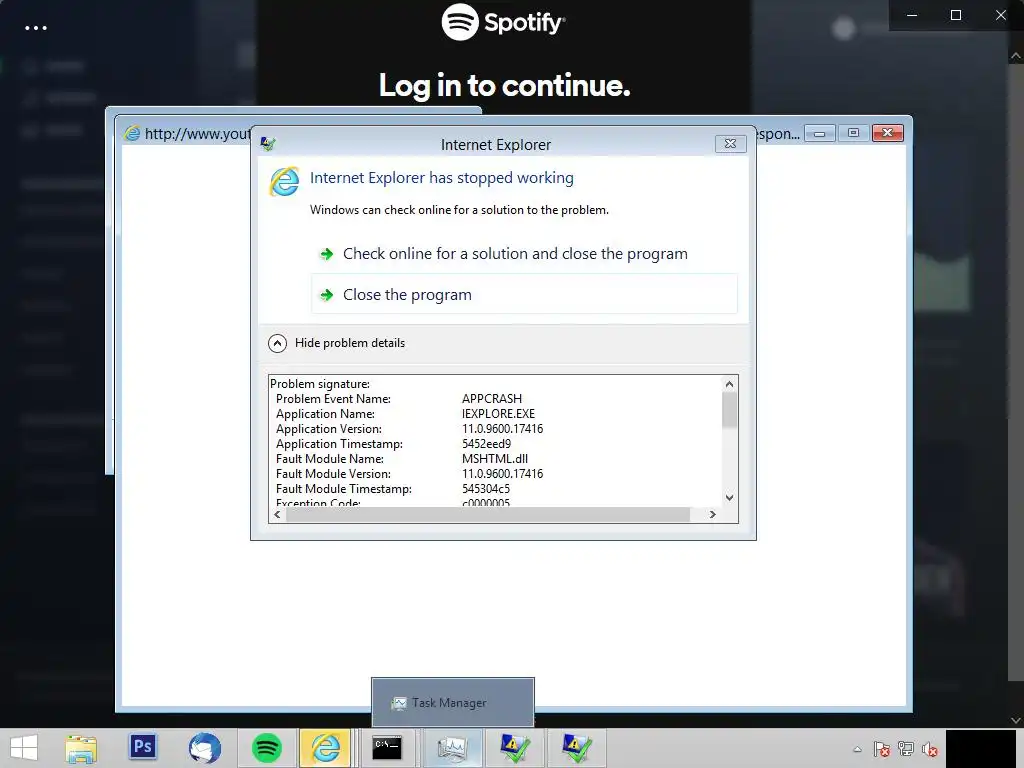Screen dimensions: 1024x768
Task: Choose Close the program option
Action: tap(524, 295)
